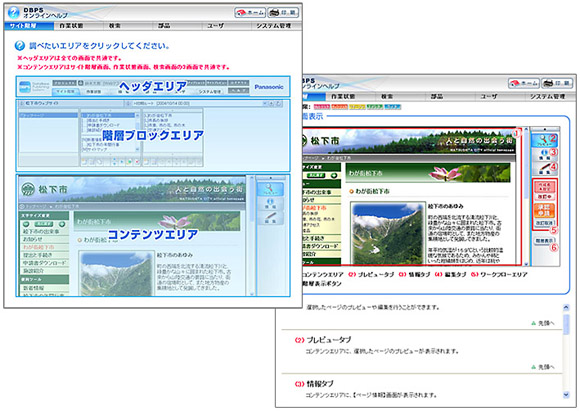Viewport: 580px width, 411px height.
Task: Click the pink status label in the rear window
Action: point(321,107)
